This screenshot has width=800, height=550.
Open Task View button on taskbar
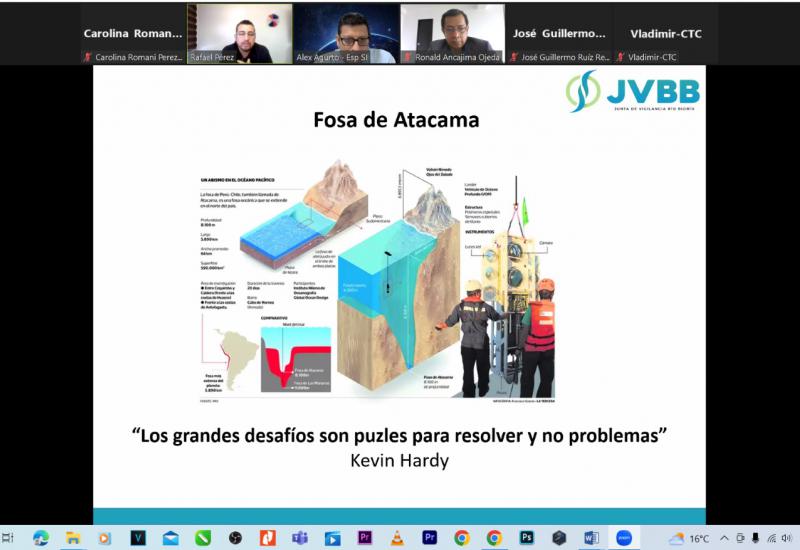tap(8, 538)
